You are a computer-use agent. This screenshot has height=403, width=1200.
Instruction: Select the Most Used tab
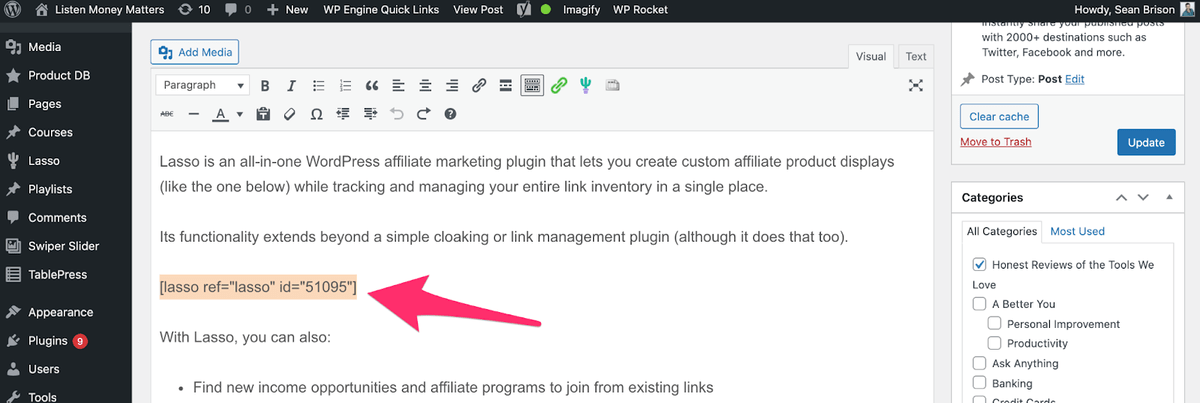[1077, 231]
